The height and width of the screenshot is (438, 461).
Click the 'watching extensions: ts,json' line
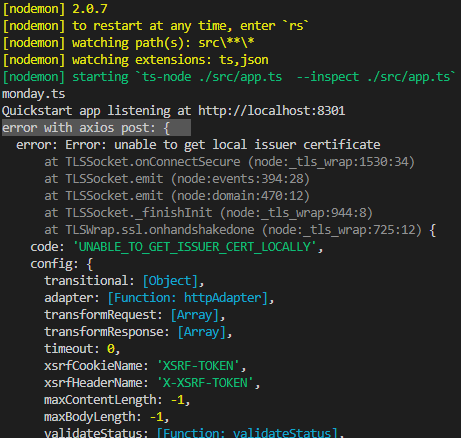pyautogui.click(x=135, y=60)
